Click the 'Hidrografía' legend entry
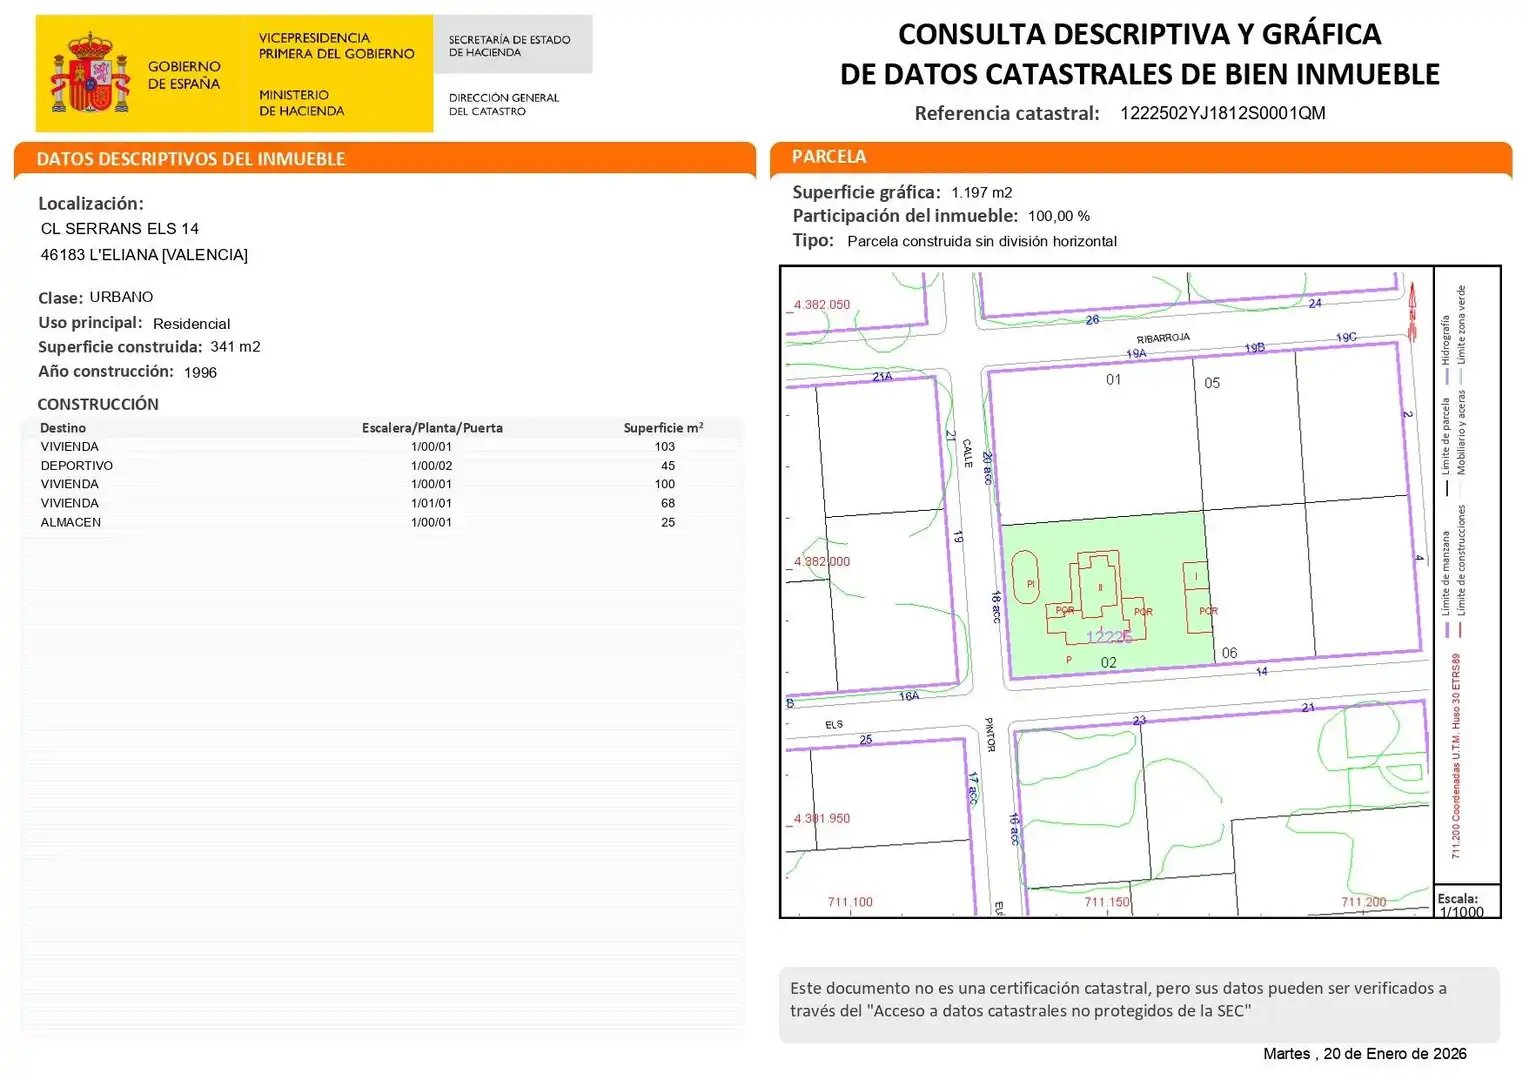 (1445, 350)
